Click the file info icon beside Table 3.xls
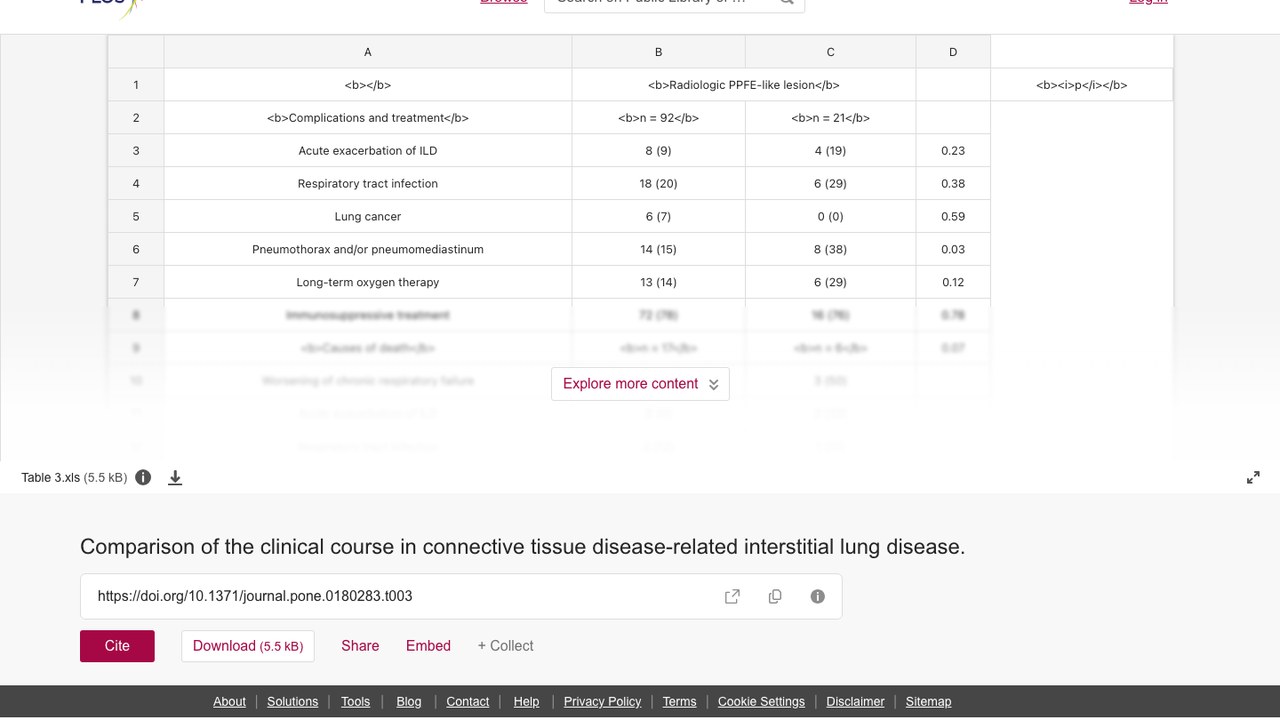The image size is (1280, 720). 143,477
